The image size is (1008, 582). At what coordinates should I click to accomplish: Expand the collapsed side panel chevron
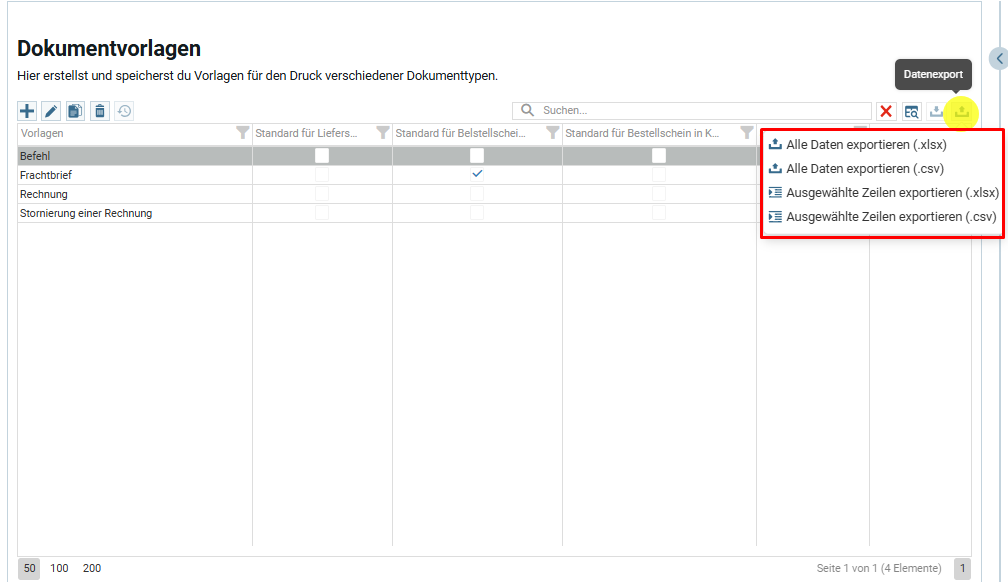pyautogui.click(x=998, y=59)
